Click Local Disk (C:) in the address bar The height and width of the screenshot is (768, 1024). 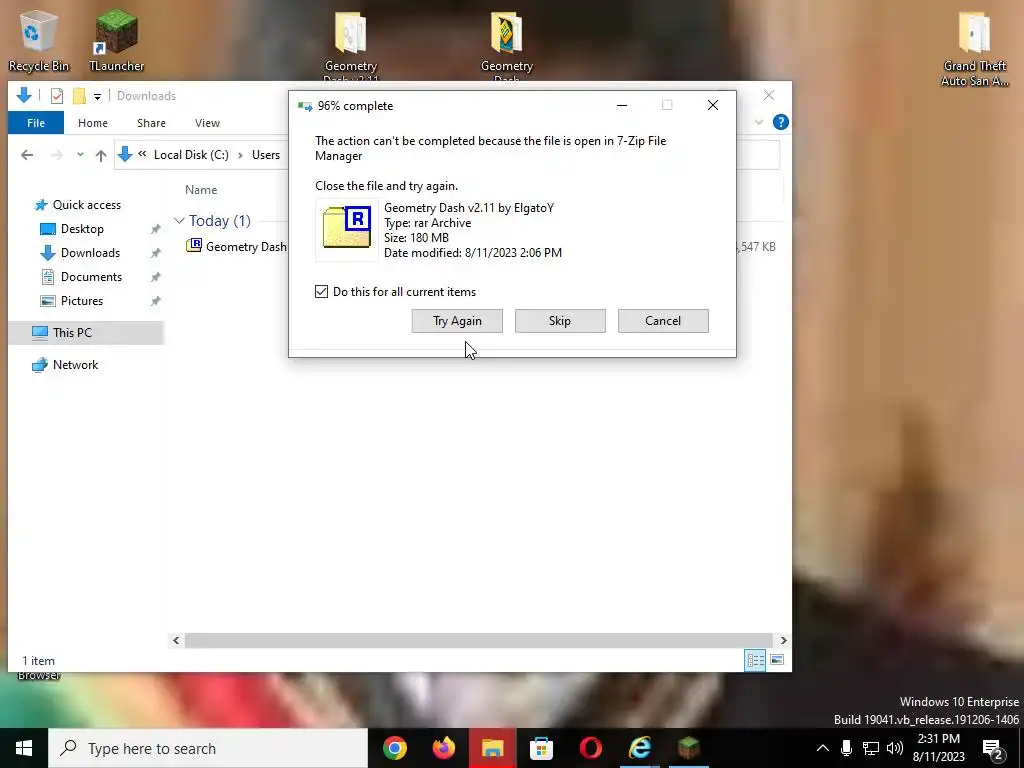pyautogui.click(x=191, y=155)
